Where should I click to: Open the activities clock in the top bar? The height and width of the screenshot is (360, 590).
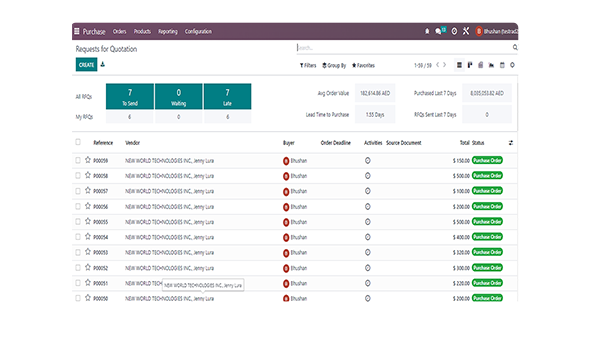click(x=454, y=31)
